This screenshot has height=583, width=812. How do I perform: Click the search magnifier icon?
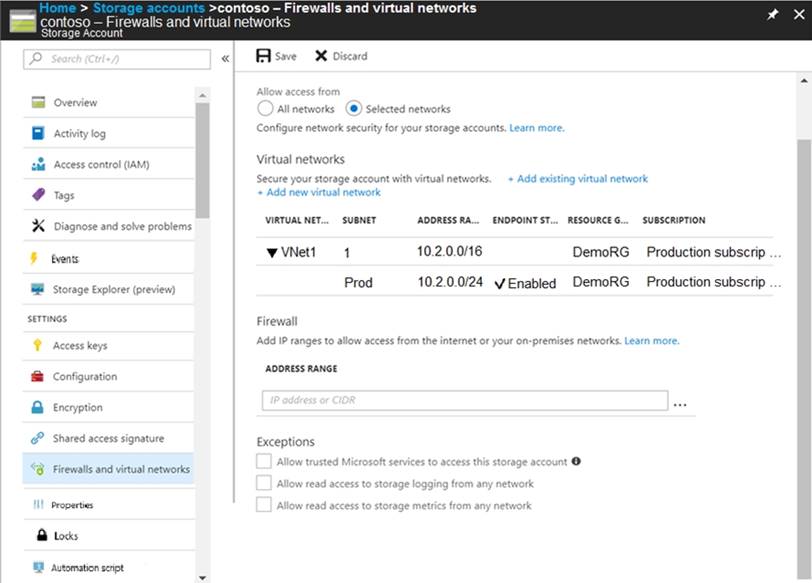point(36,59)
